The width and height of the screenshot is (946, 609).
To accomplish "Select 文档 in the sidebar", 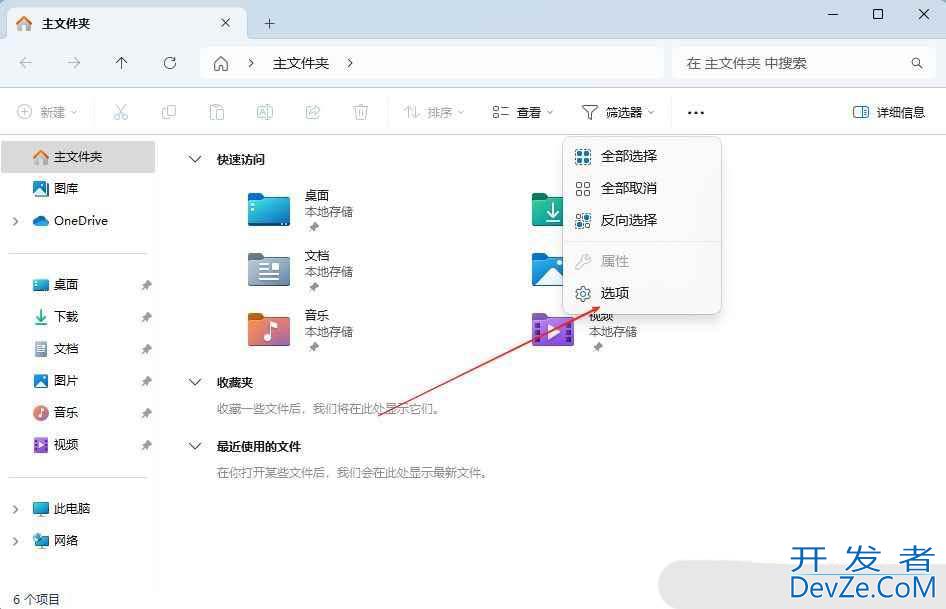I will [x=66, y=349].
